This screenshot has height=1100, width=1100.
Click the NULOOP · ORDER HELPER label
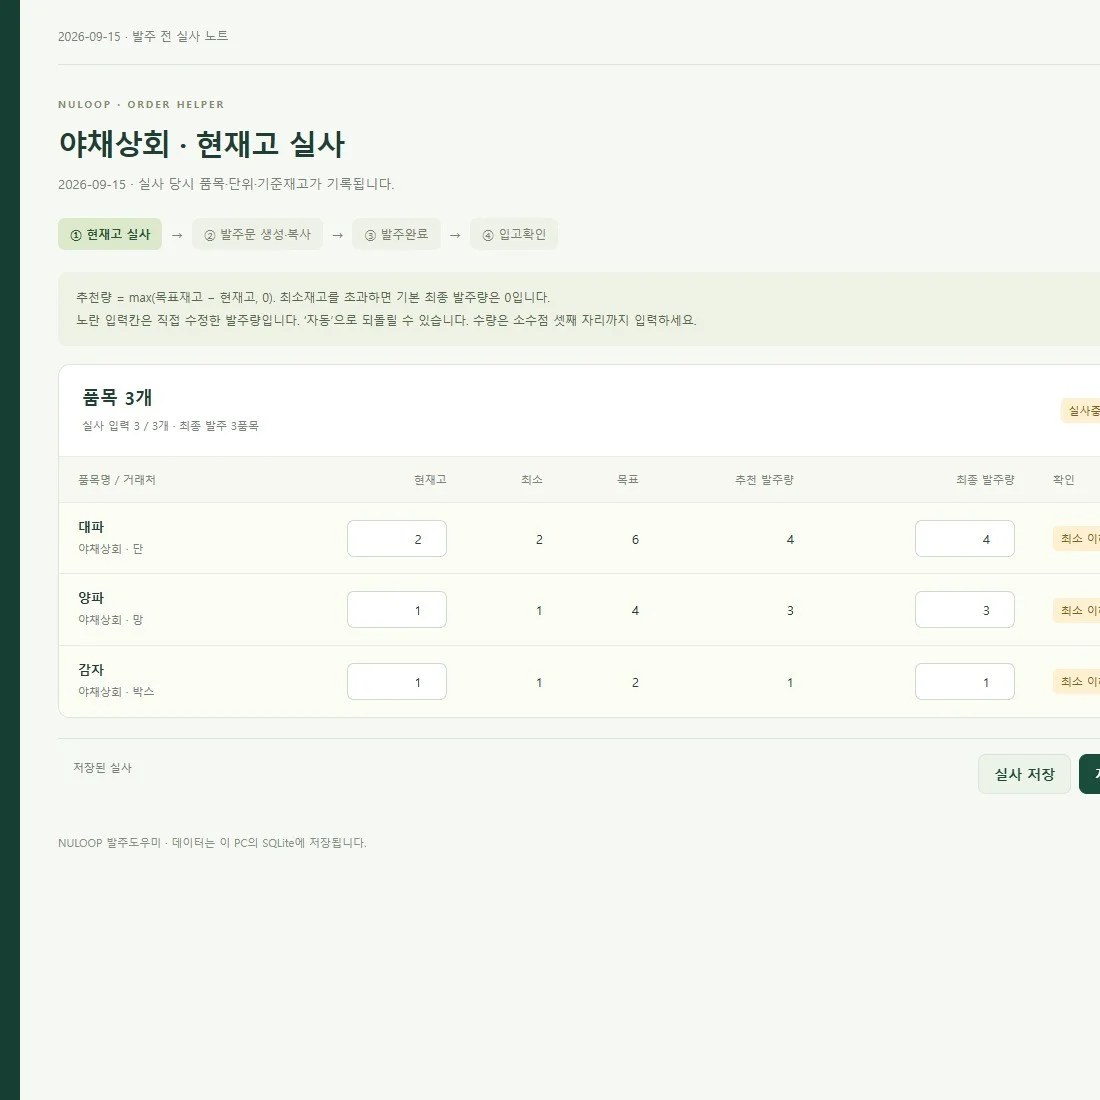141,105
